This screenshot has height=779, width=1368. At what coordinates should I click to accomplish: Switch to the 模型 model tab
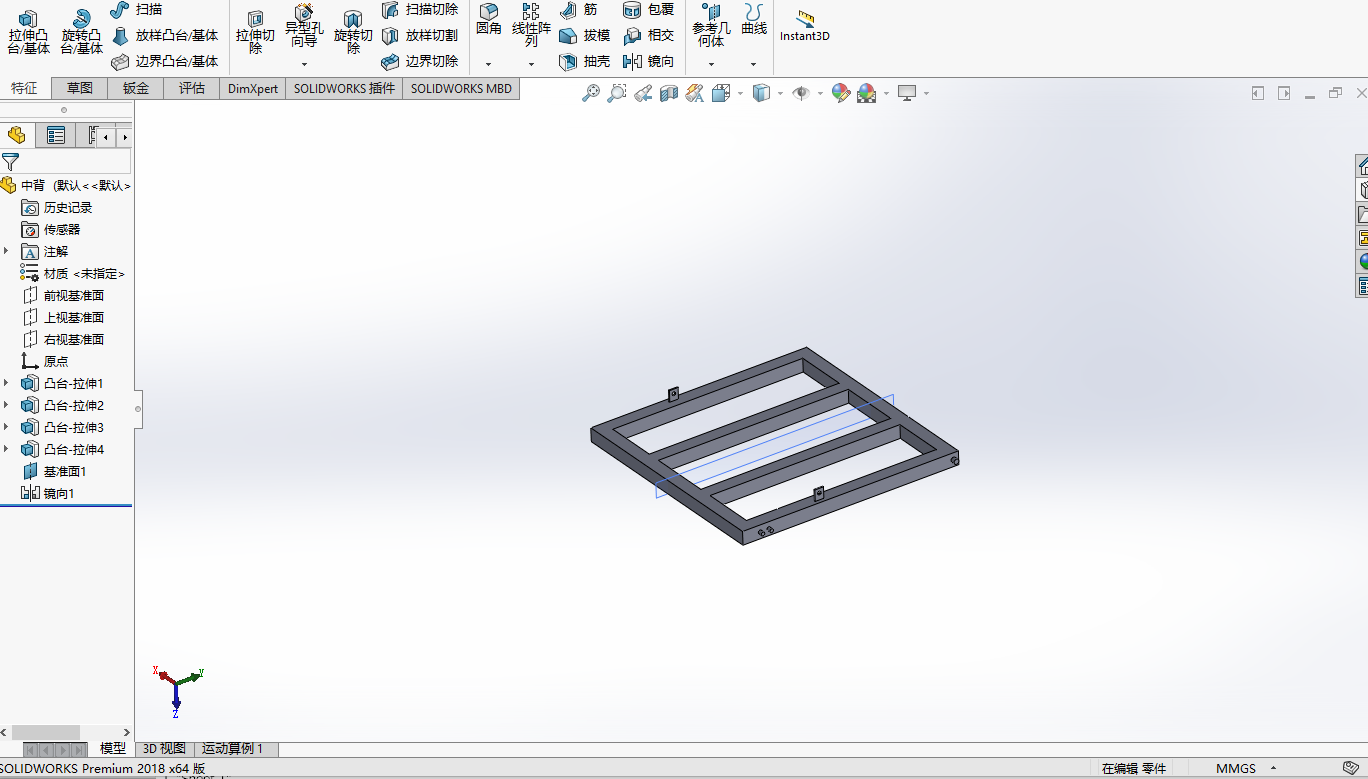click(x=113, y=748)
